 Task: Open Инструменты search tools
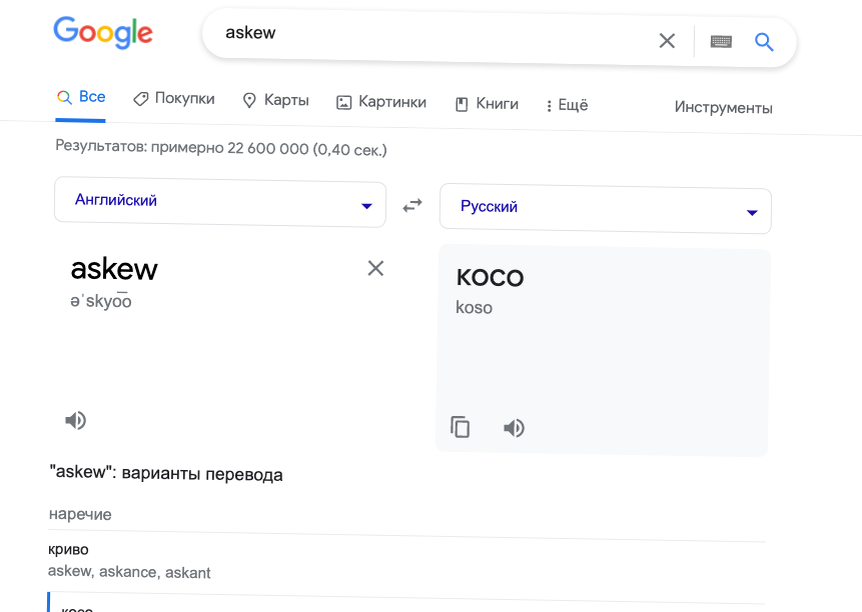(x=723, y=107)
